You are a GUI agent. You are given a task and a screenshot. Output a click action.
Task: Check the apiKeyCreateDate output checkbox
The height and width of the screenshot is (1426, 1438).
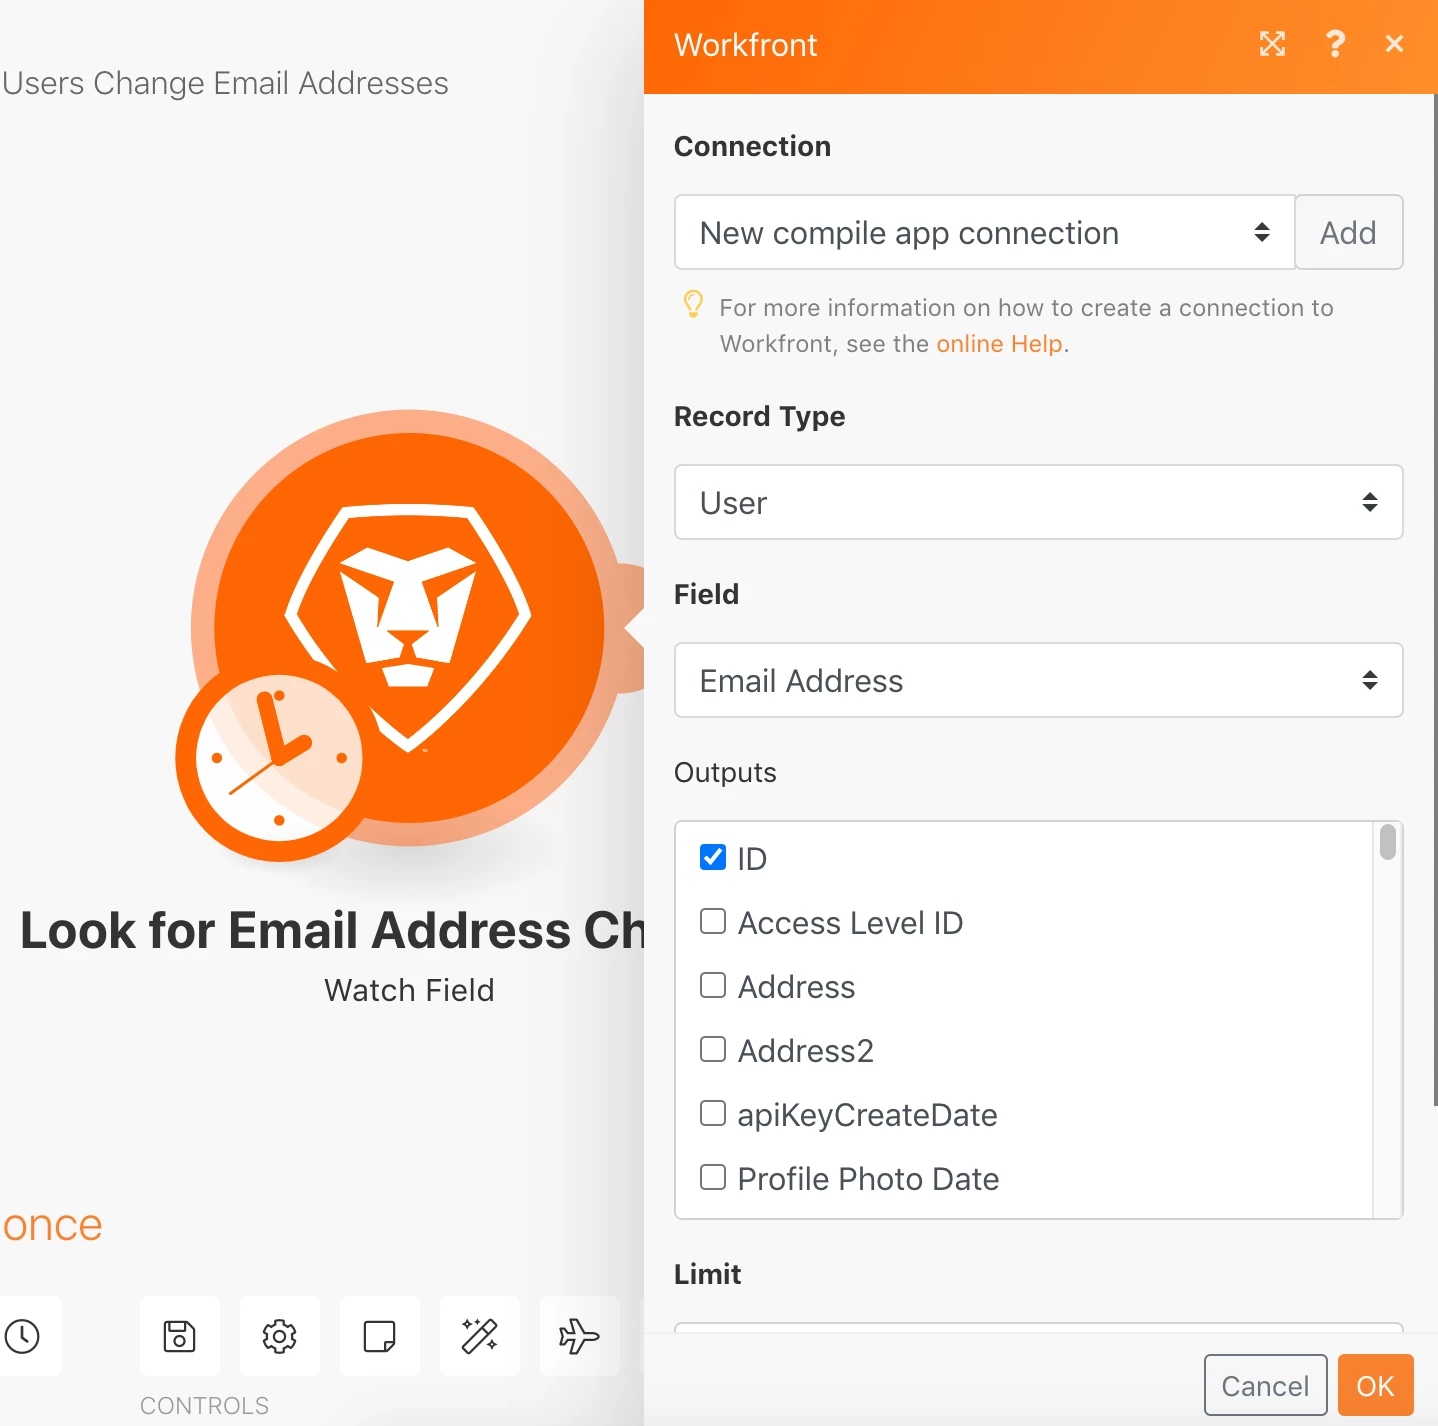pyautogui.click(x=713, y=1113)
